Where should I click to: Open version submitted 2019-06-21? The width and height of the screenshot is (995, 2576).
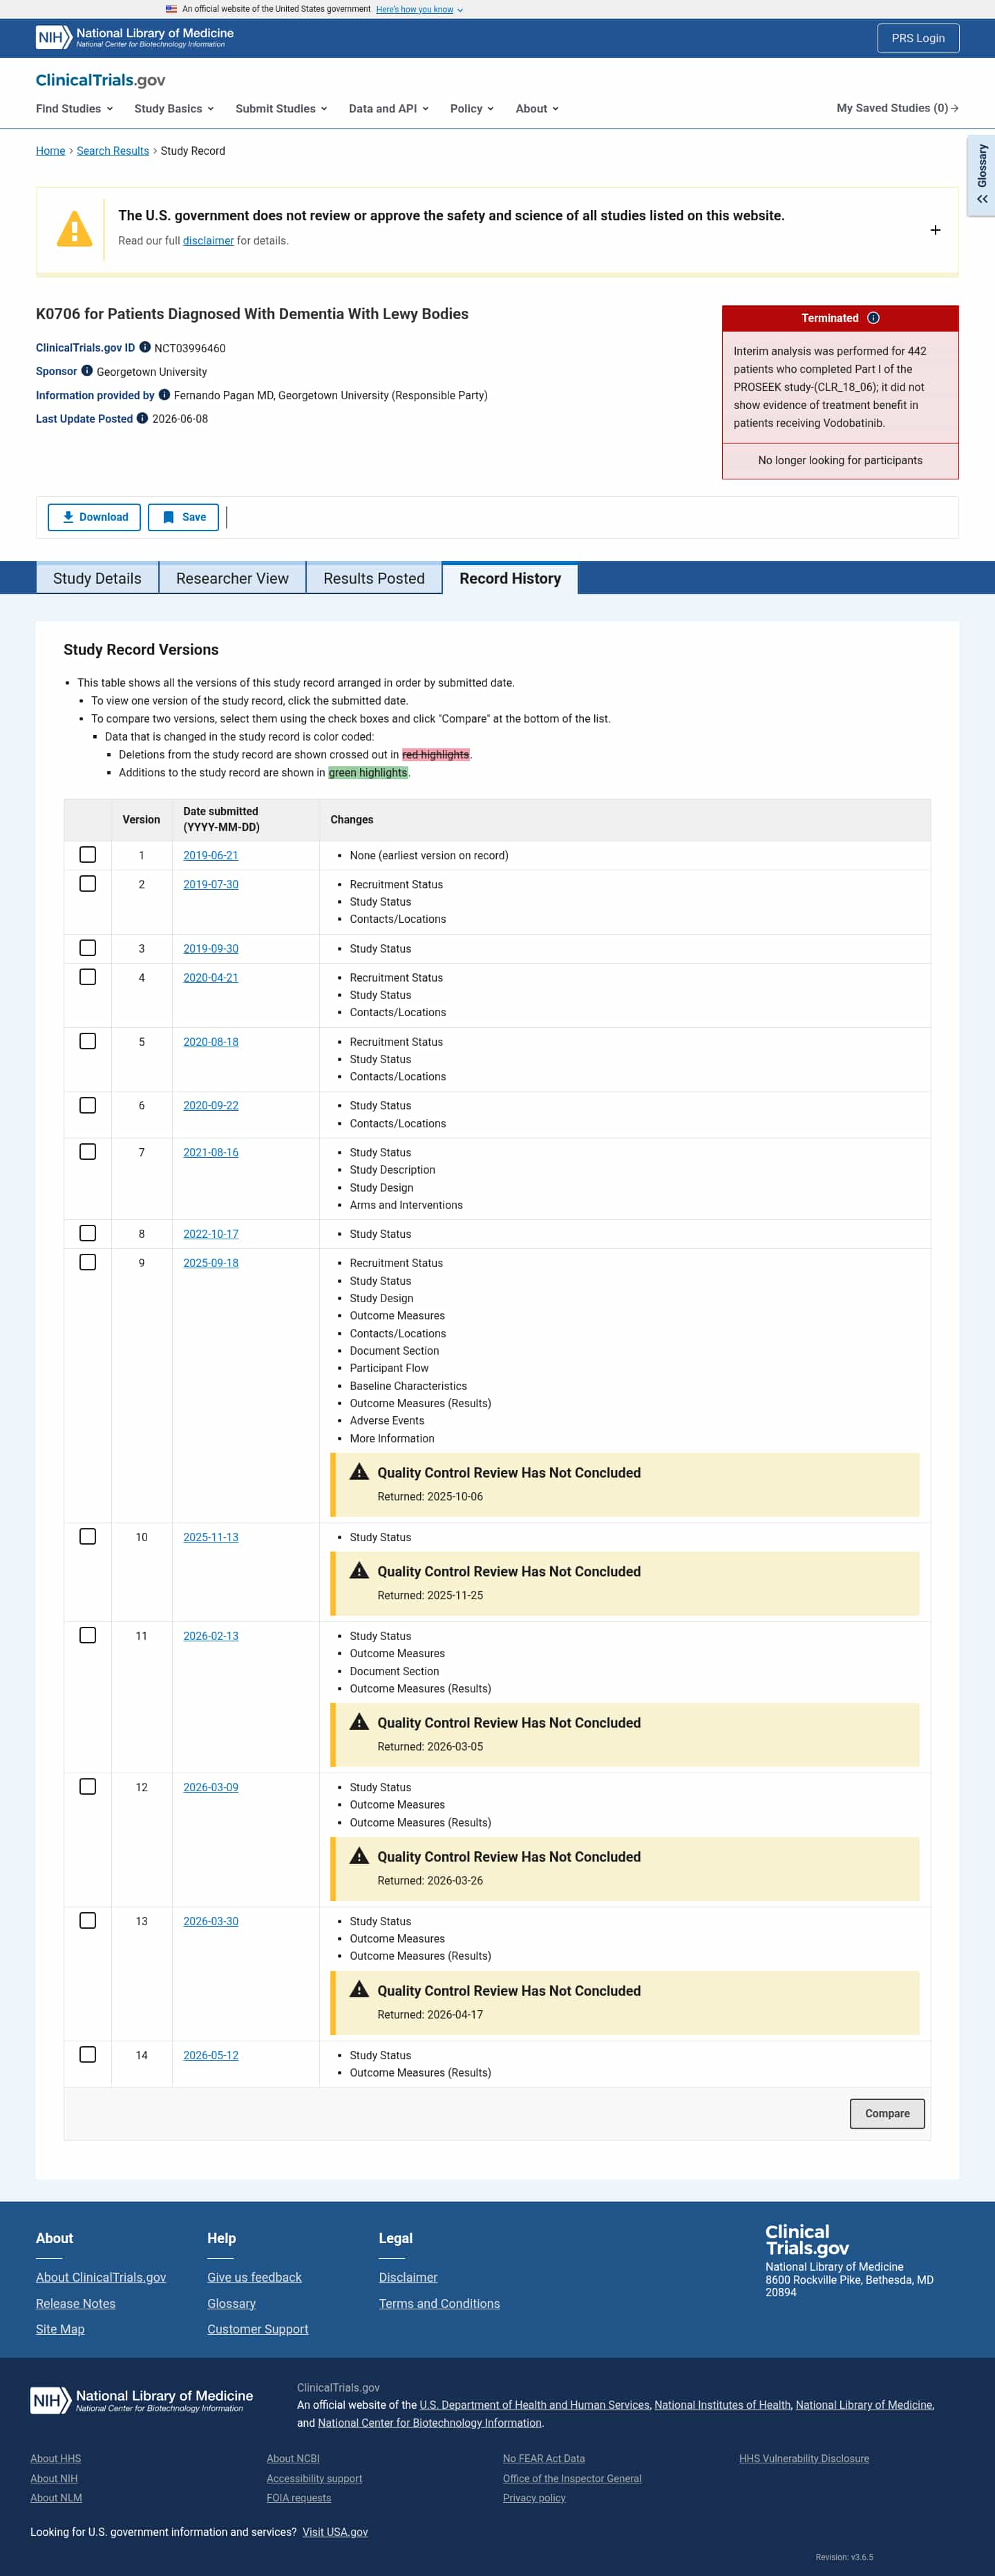tap(211, 855)
